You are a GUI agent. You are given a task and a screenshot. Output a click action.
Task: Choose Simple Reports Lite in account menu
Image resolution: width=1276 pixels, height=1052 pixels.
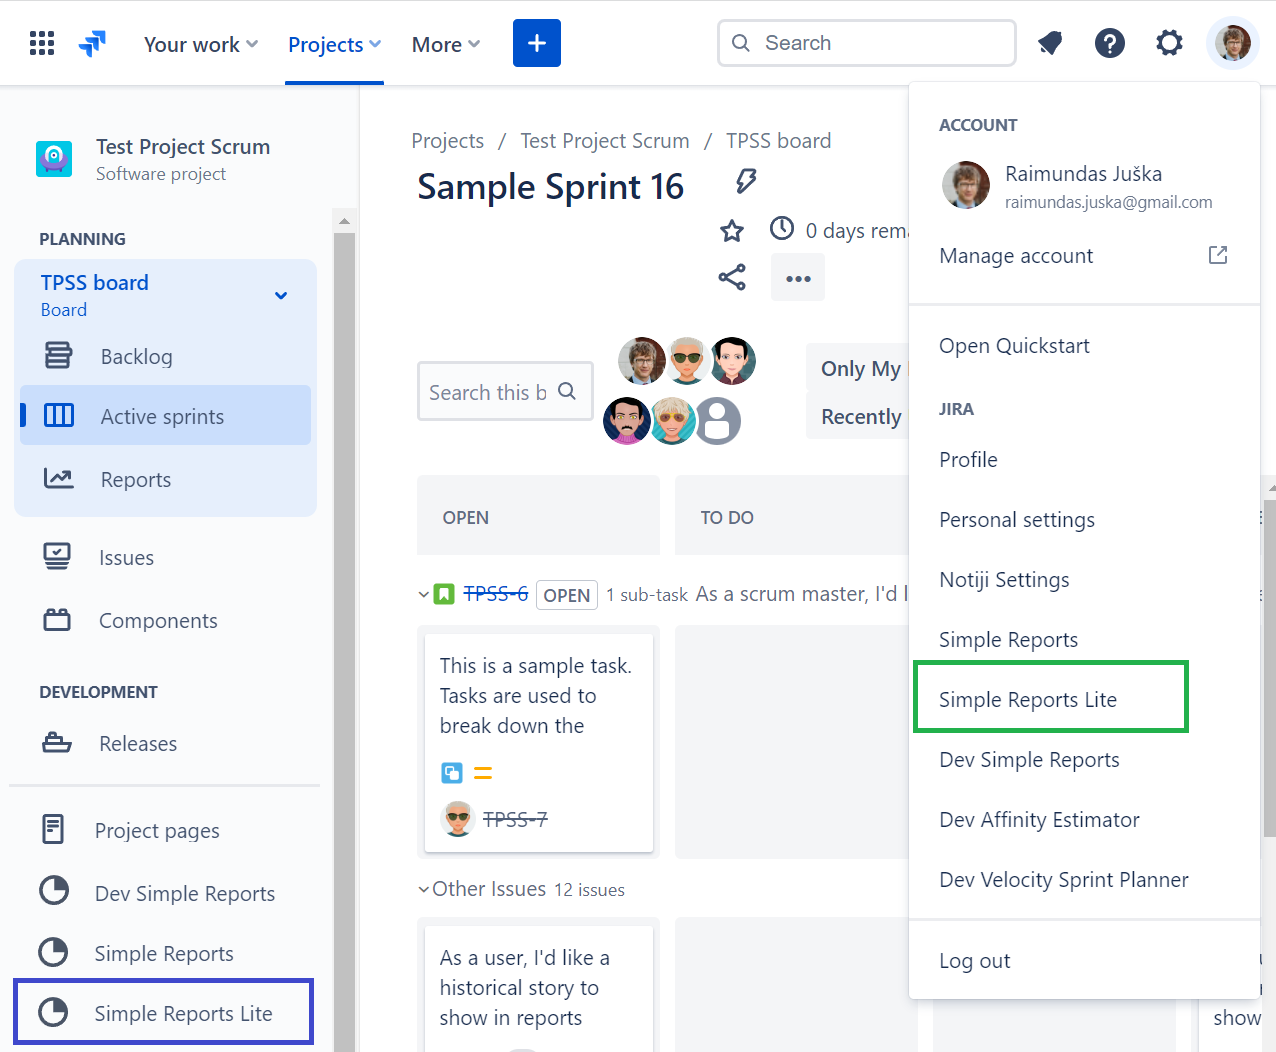pyautogui.click(x=1028, y=700)
